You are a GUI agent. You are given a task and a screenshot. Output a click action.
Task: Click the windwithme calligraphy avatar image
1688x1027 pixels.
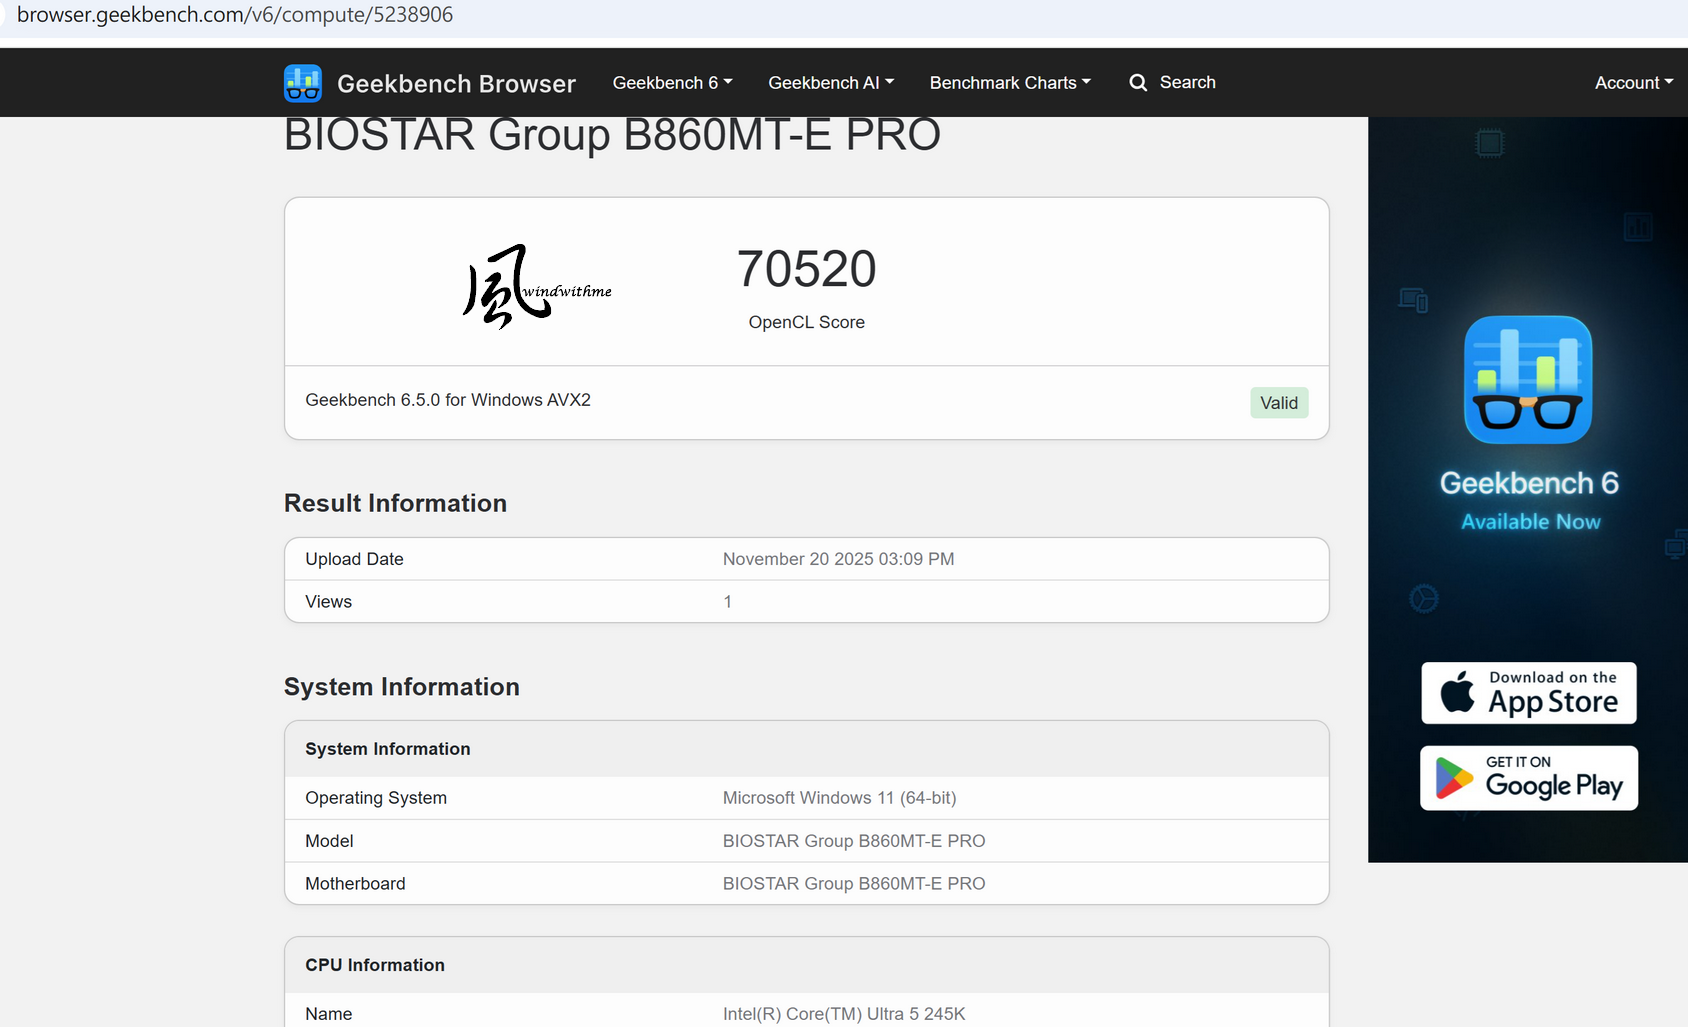pos(537,286)
